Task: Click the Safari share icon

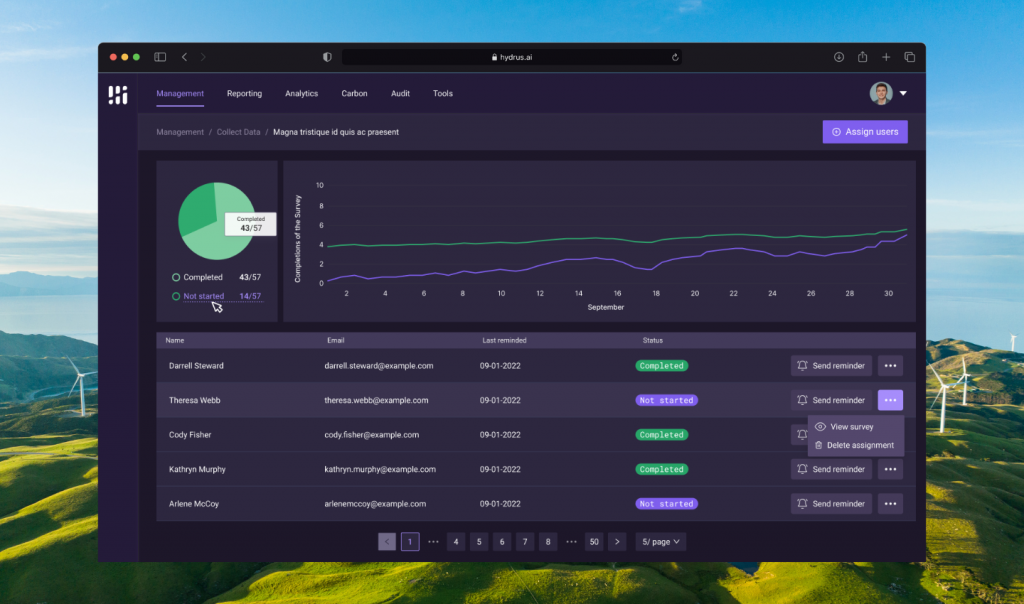Action: pyautogui.click(x=862, y=57)
